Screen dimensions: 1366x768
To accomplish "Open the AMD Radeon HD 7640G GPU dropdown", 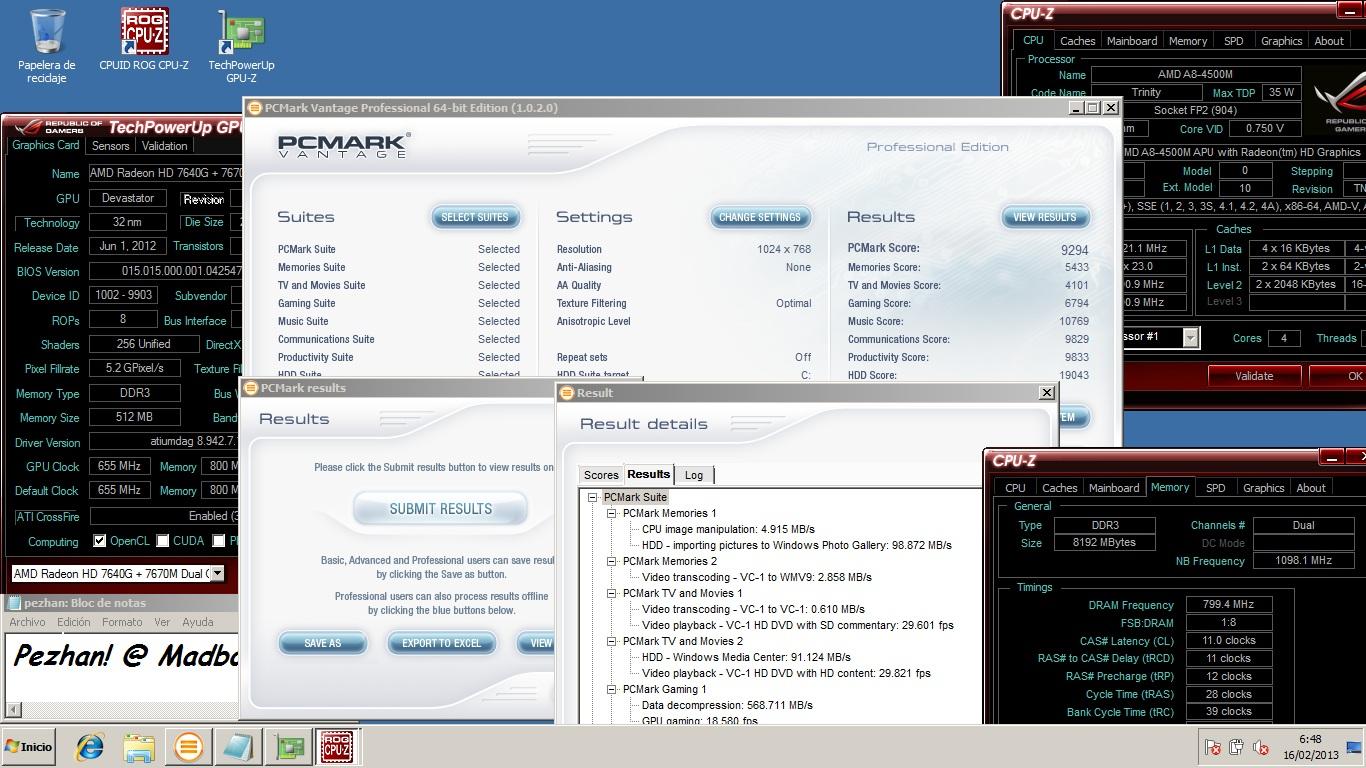I will point(217,574).
